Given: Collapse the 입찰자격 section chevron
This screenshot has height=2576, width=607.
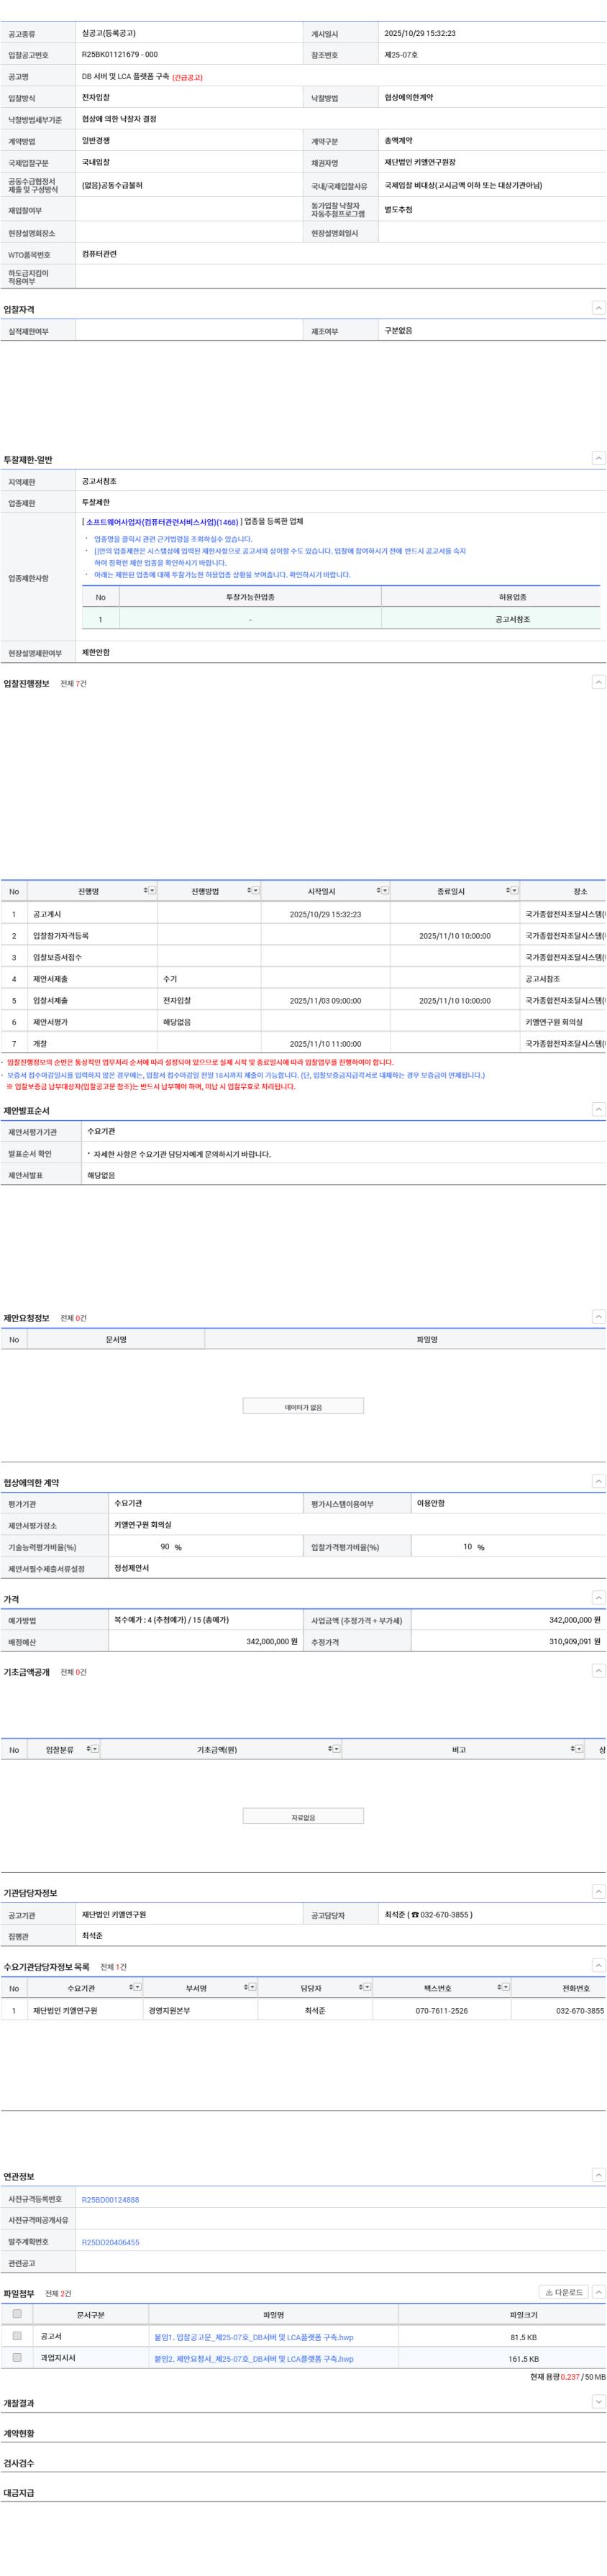Looking at the screenshot, I should (x=598, y=308).
